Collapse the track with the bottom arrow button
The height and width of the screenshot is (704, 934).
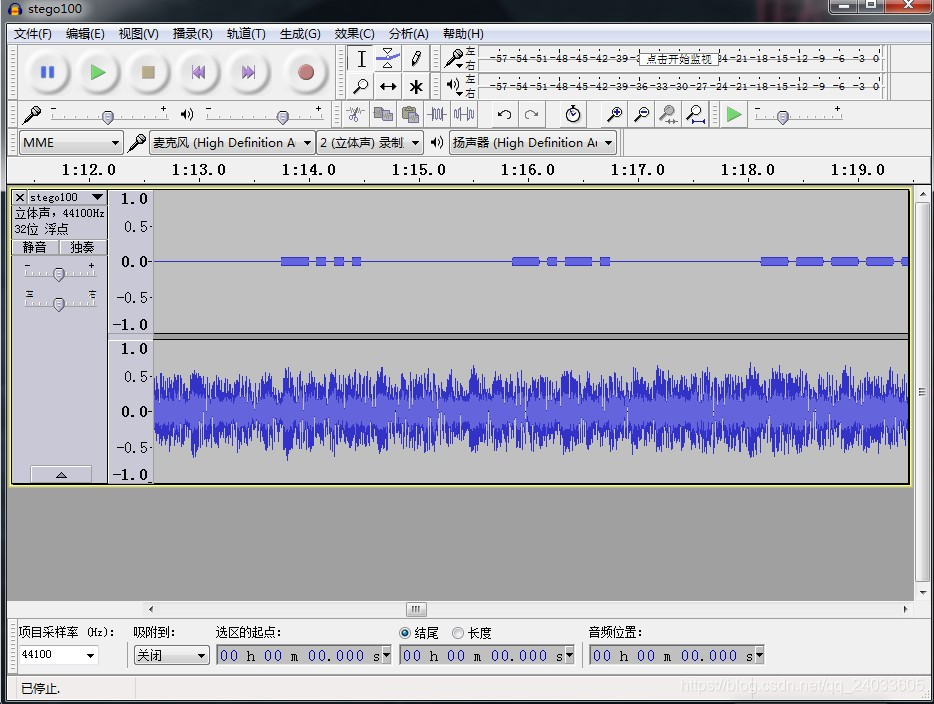(x=61, y=474)
